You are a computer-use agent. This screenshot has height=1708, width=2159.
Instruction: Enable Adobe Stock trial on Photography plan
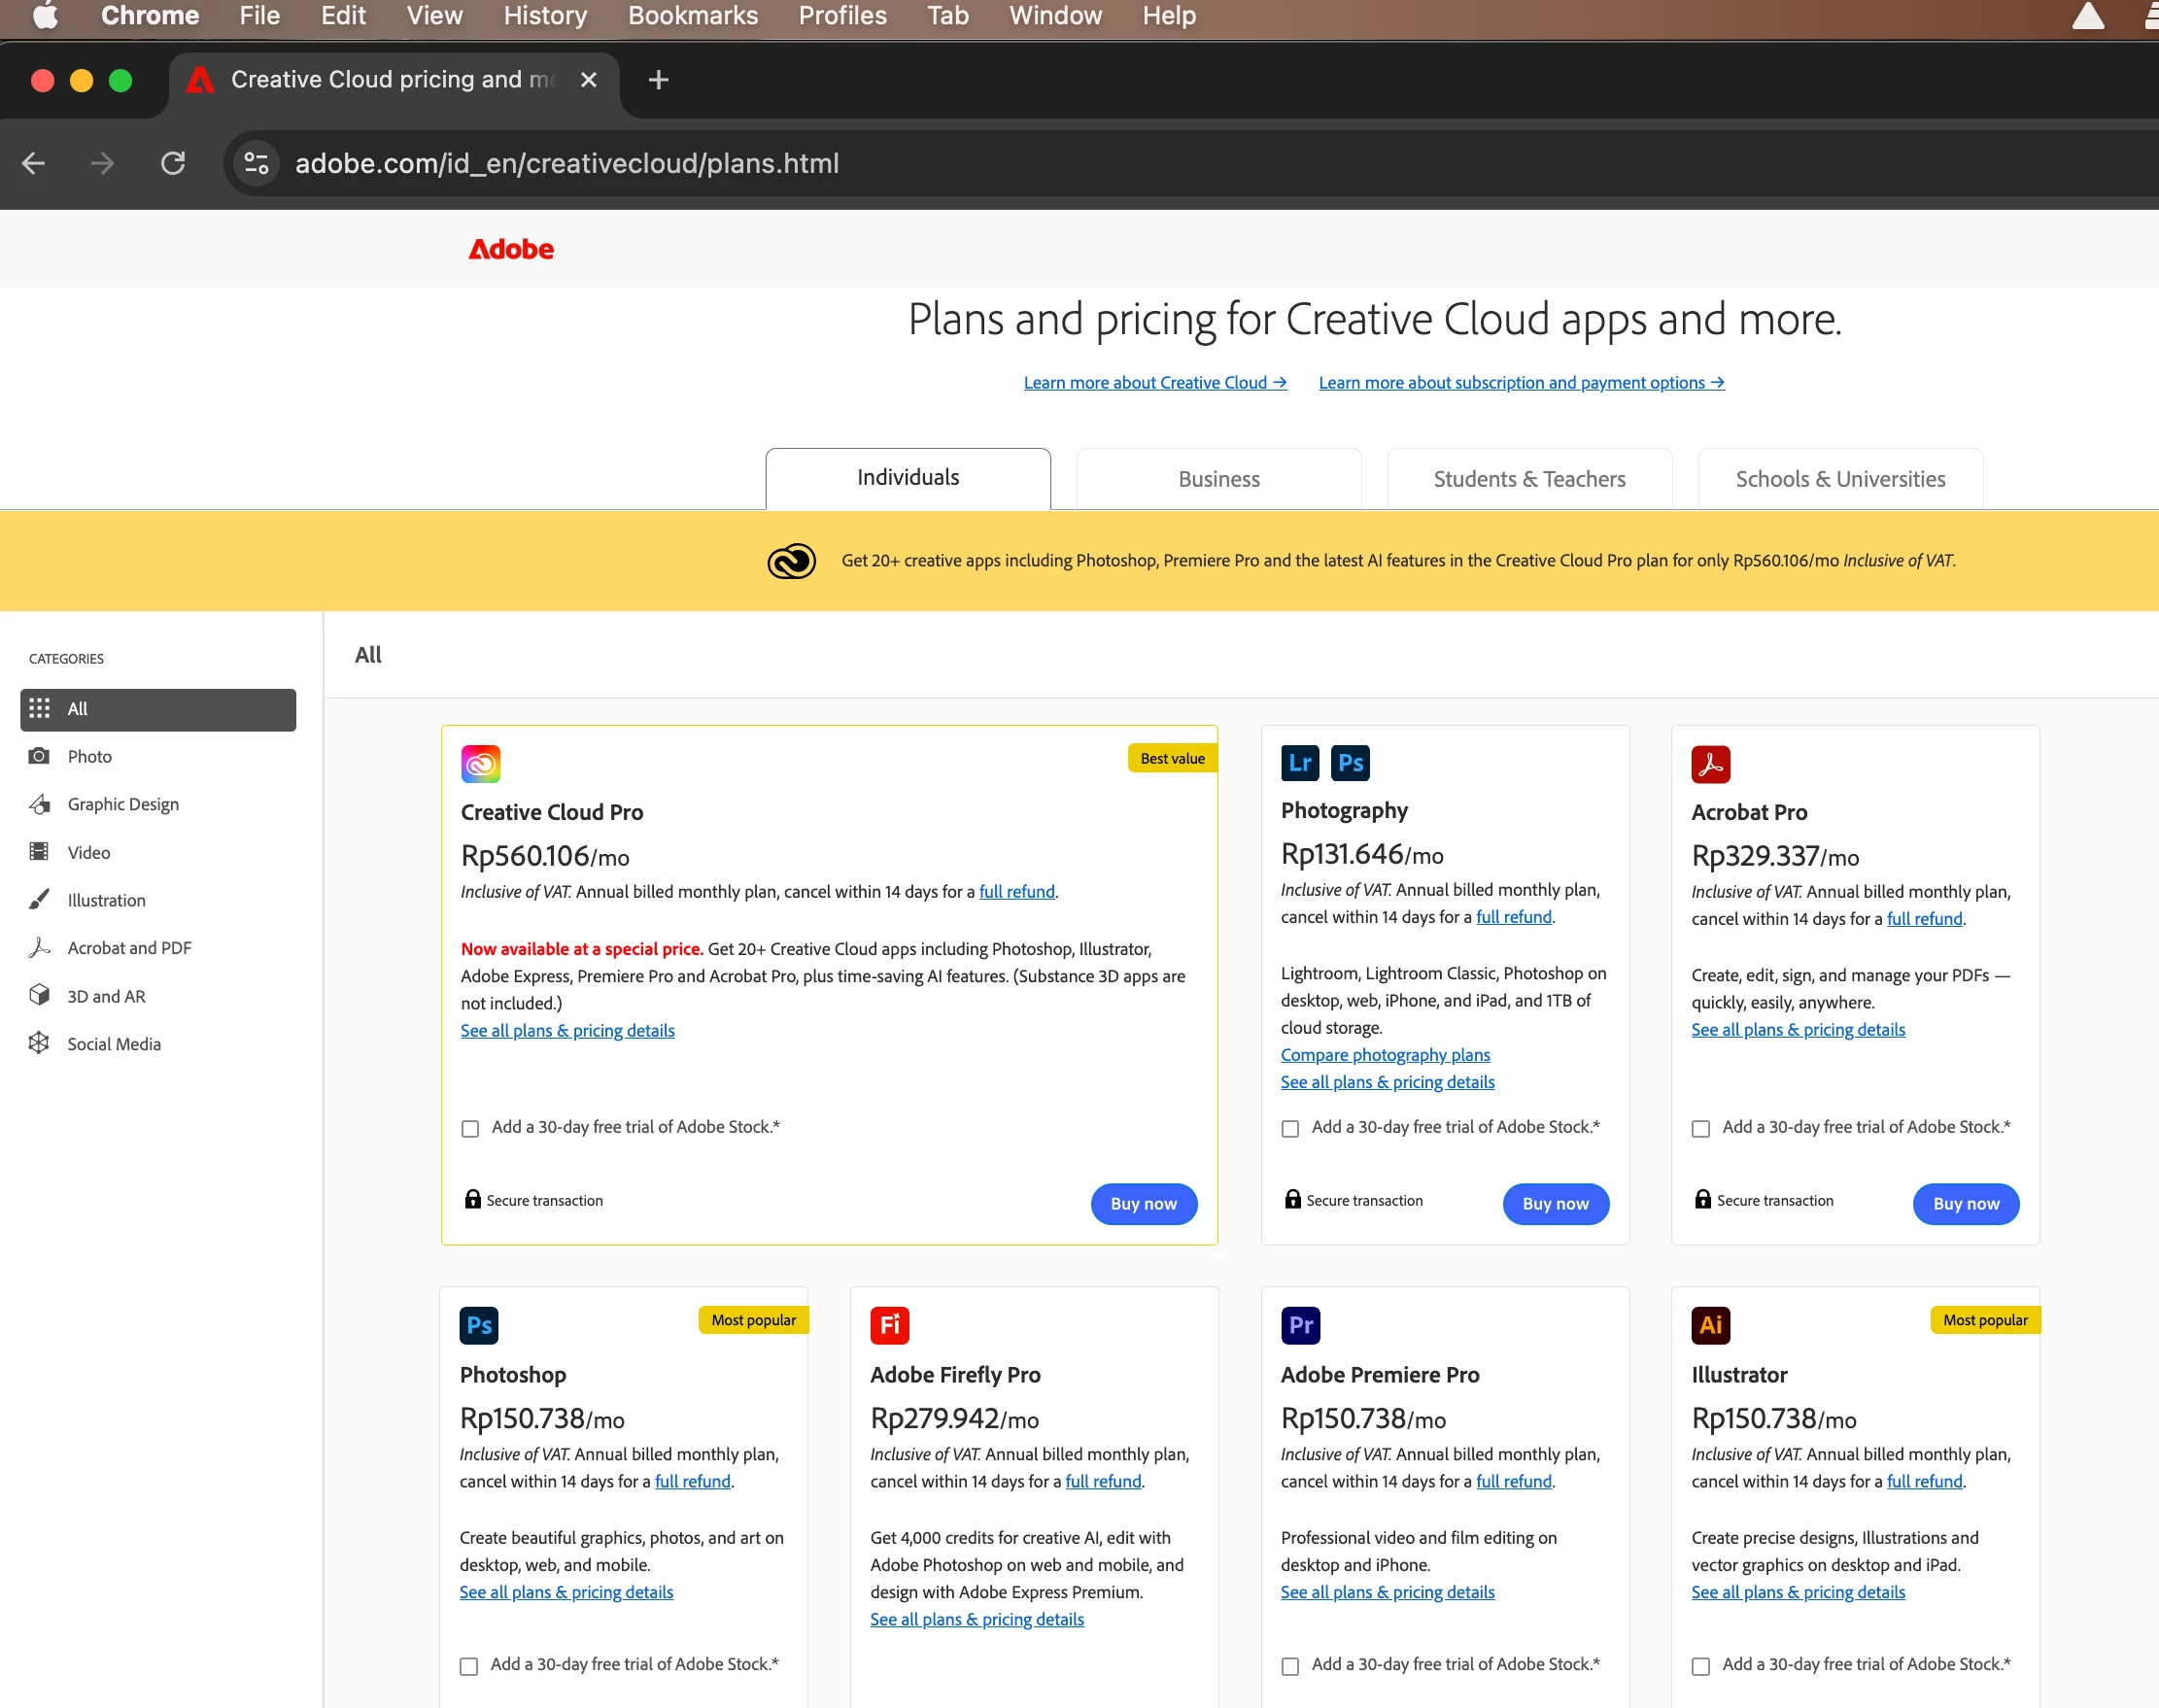[1290, 1128]
